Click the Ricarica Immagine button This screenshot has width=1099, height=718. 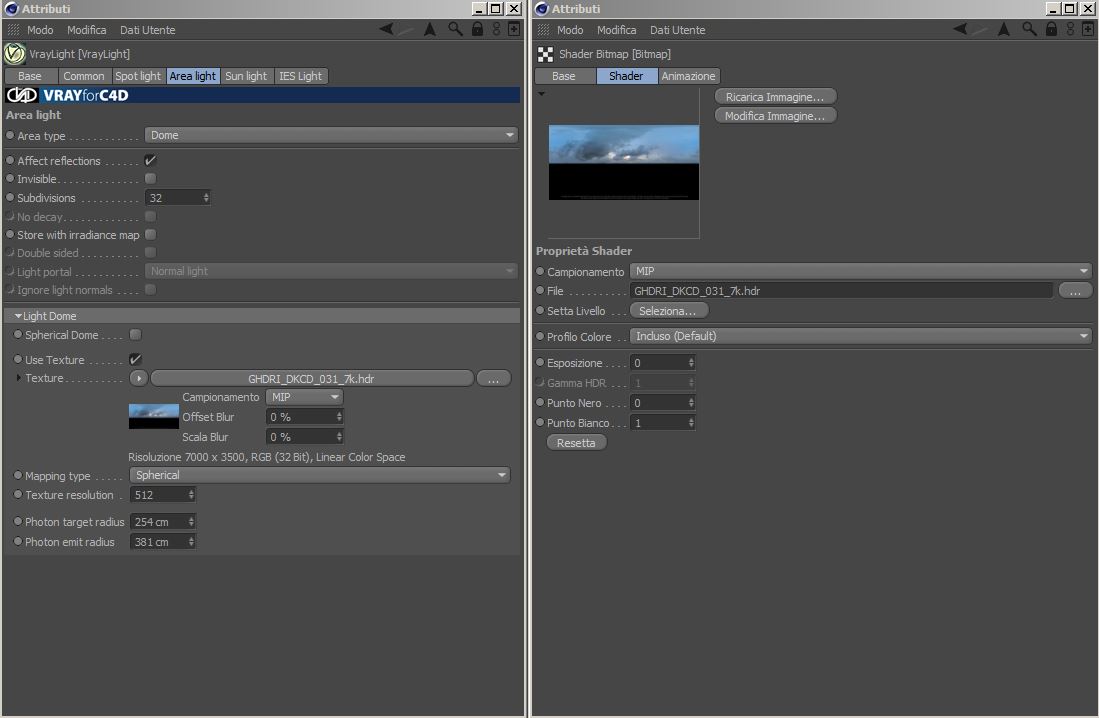tap(775, 97)
